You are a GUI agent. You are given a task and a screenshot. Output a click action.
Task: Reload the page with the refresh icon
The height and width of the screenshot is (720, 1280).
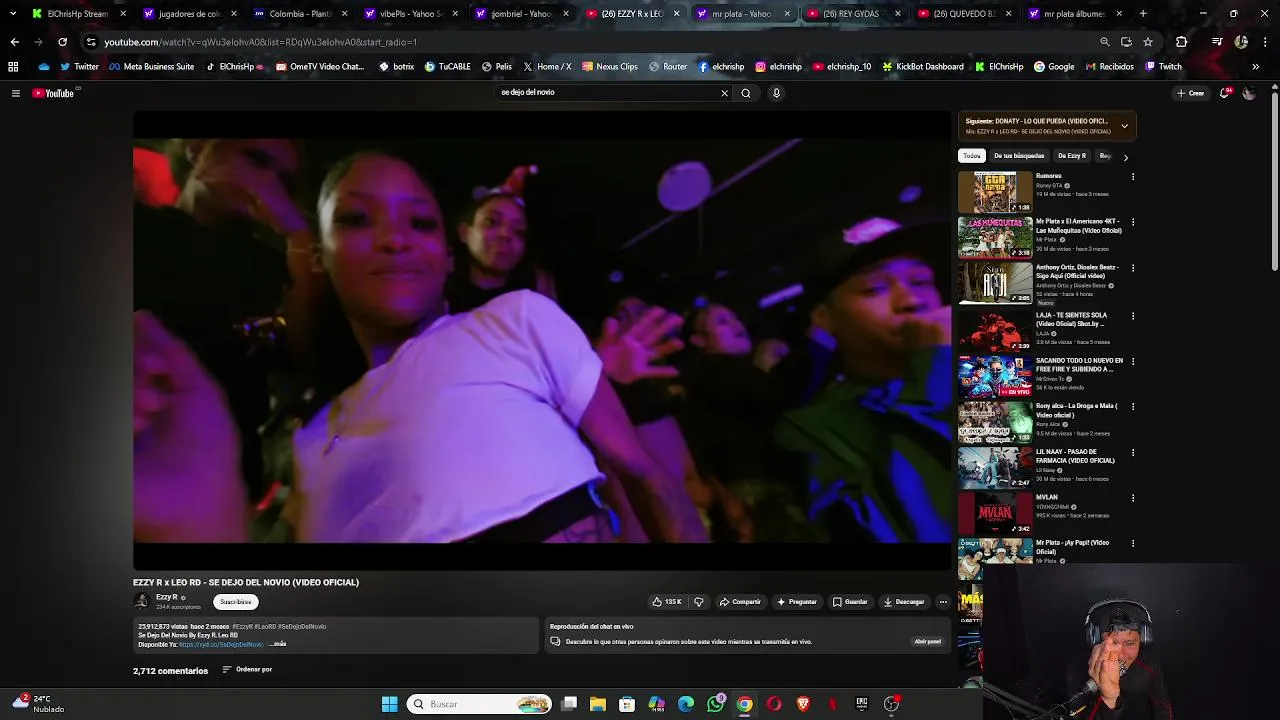[x=62, y=42]
